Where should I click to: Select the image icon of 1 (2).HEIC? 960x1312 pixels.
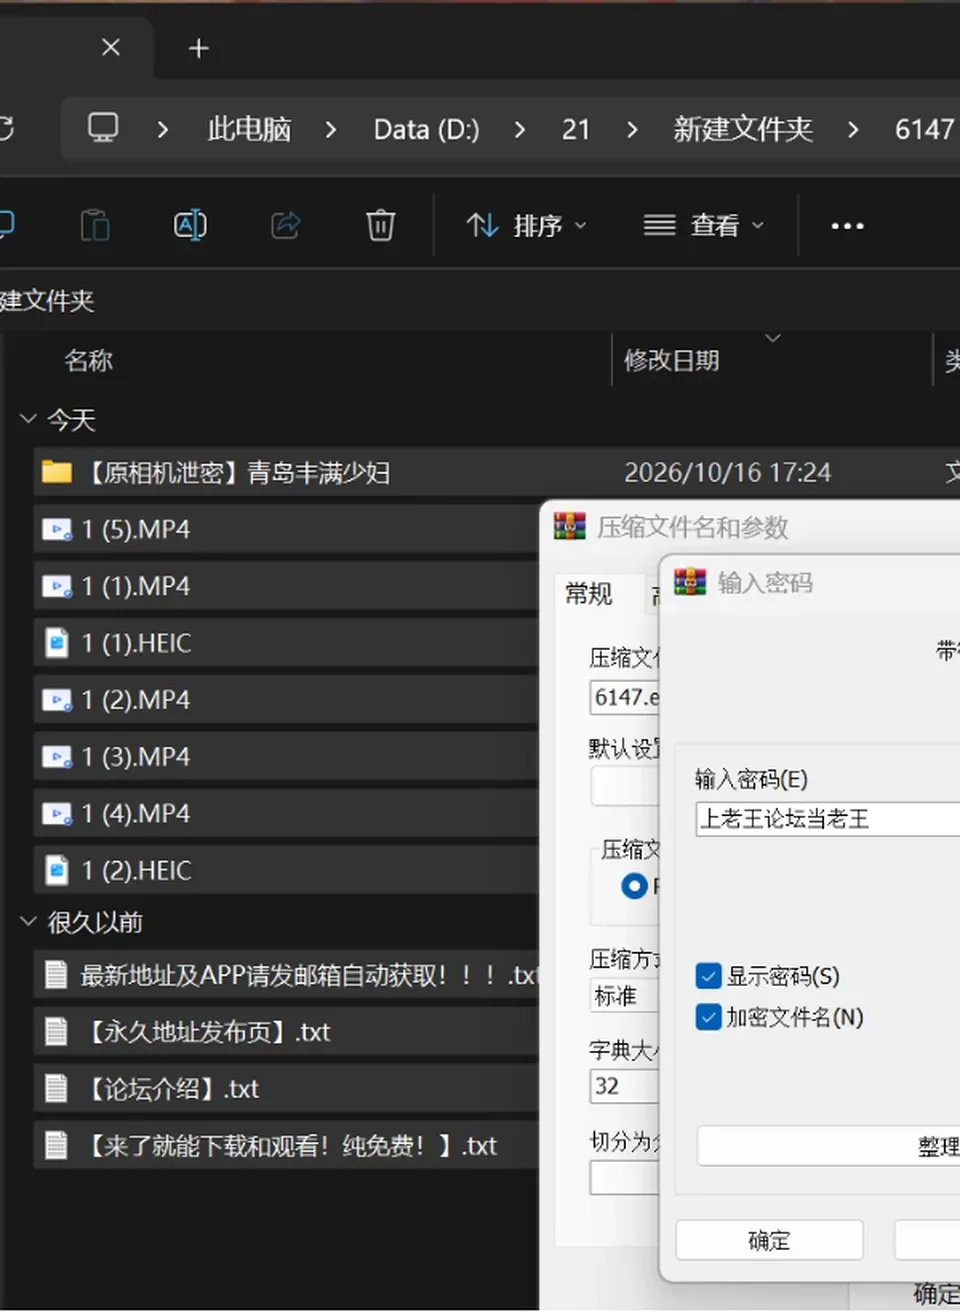pos(57,871)
